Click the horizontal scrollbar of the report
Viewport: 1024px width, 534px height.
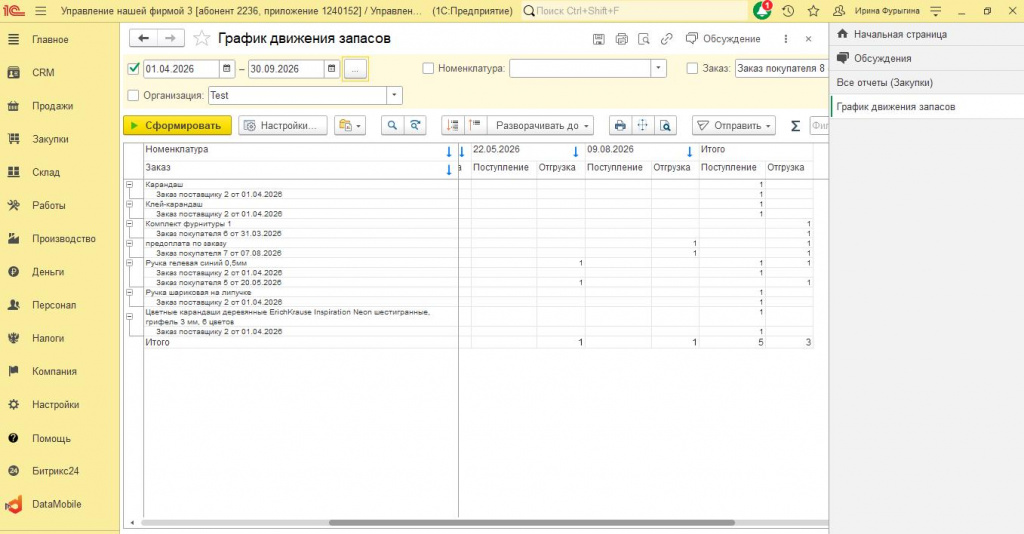532,522
